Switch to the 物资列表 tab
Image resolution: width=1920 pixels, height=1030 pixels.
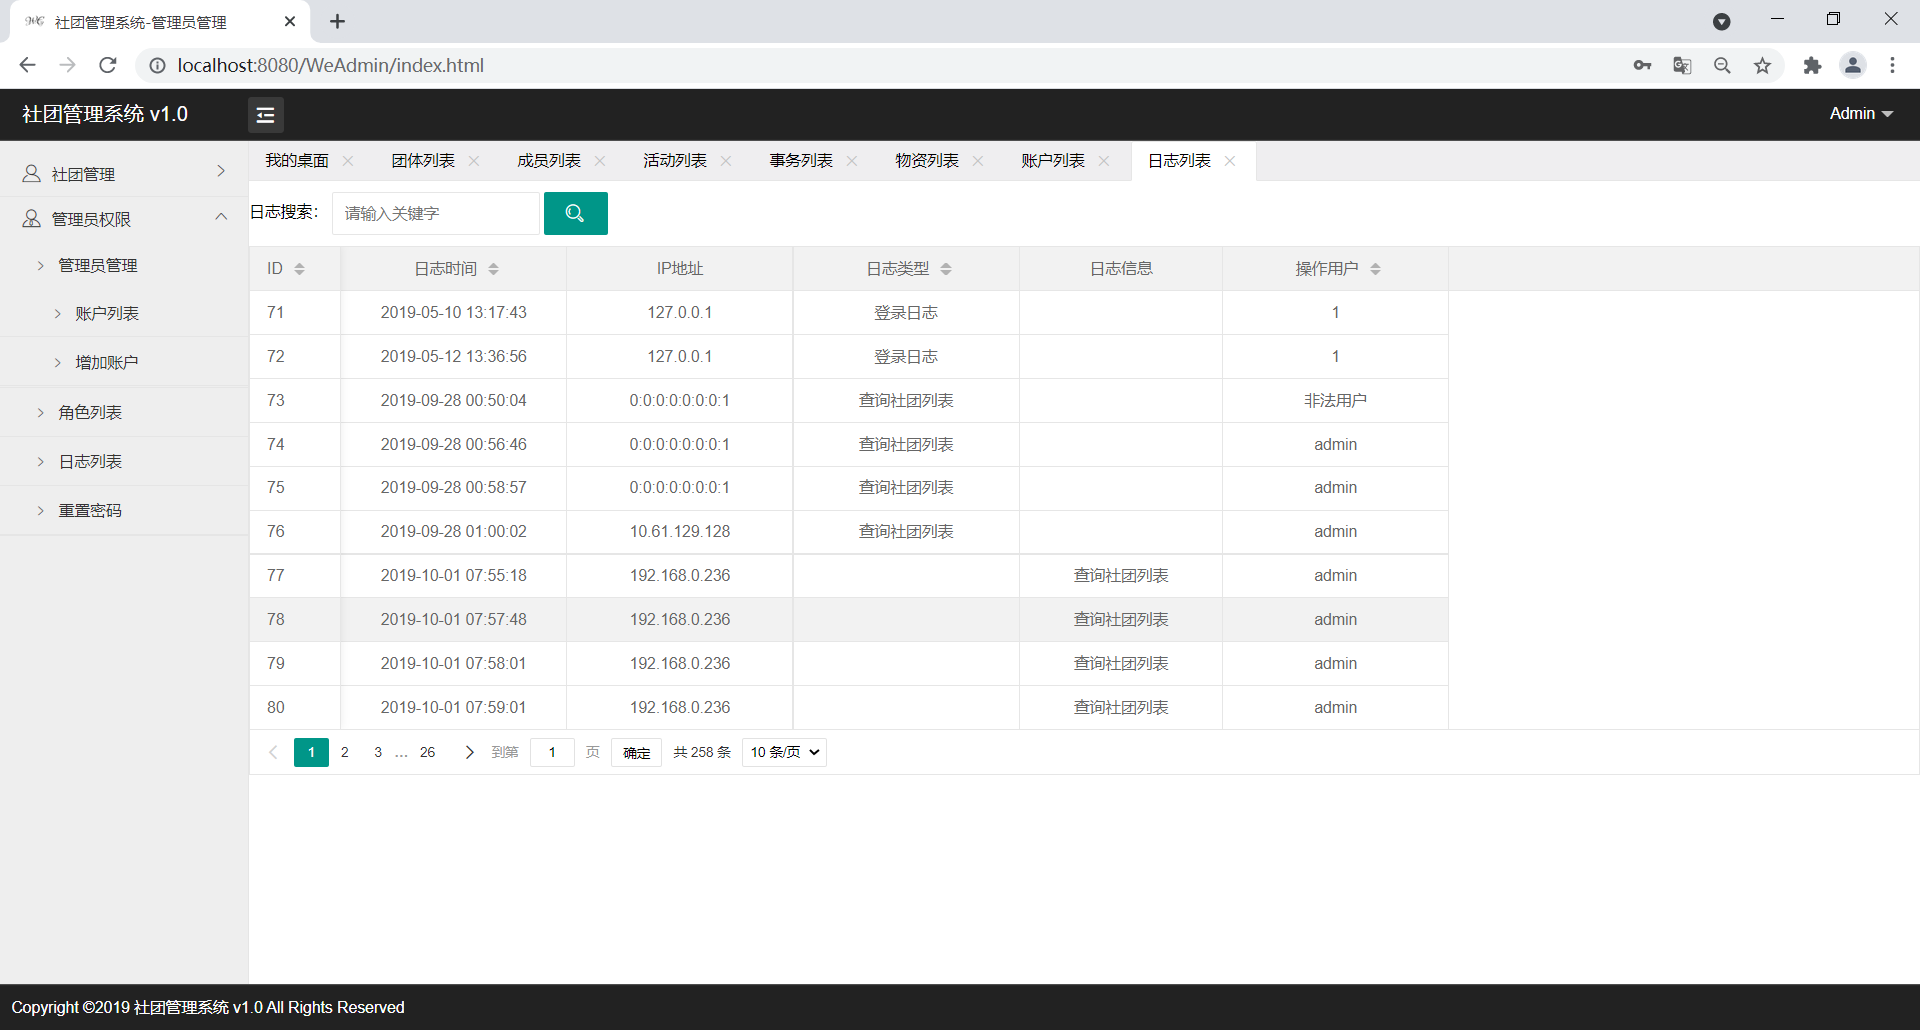pyautogui.click(x=927, y=161)
